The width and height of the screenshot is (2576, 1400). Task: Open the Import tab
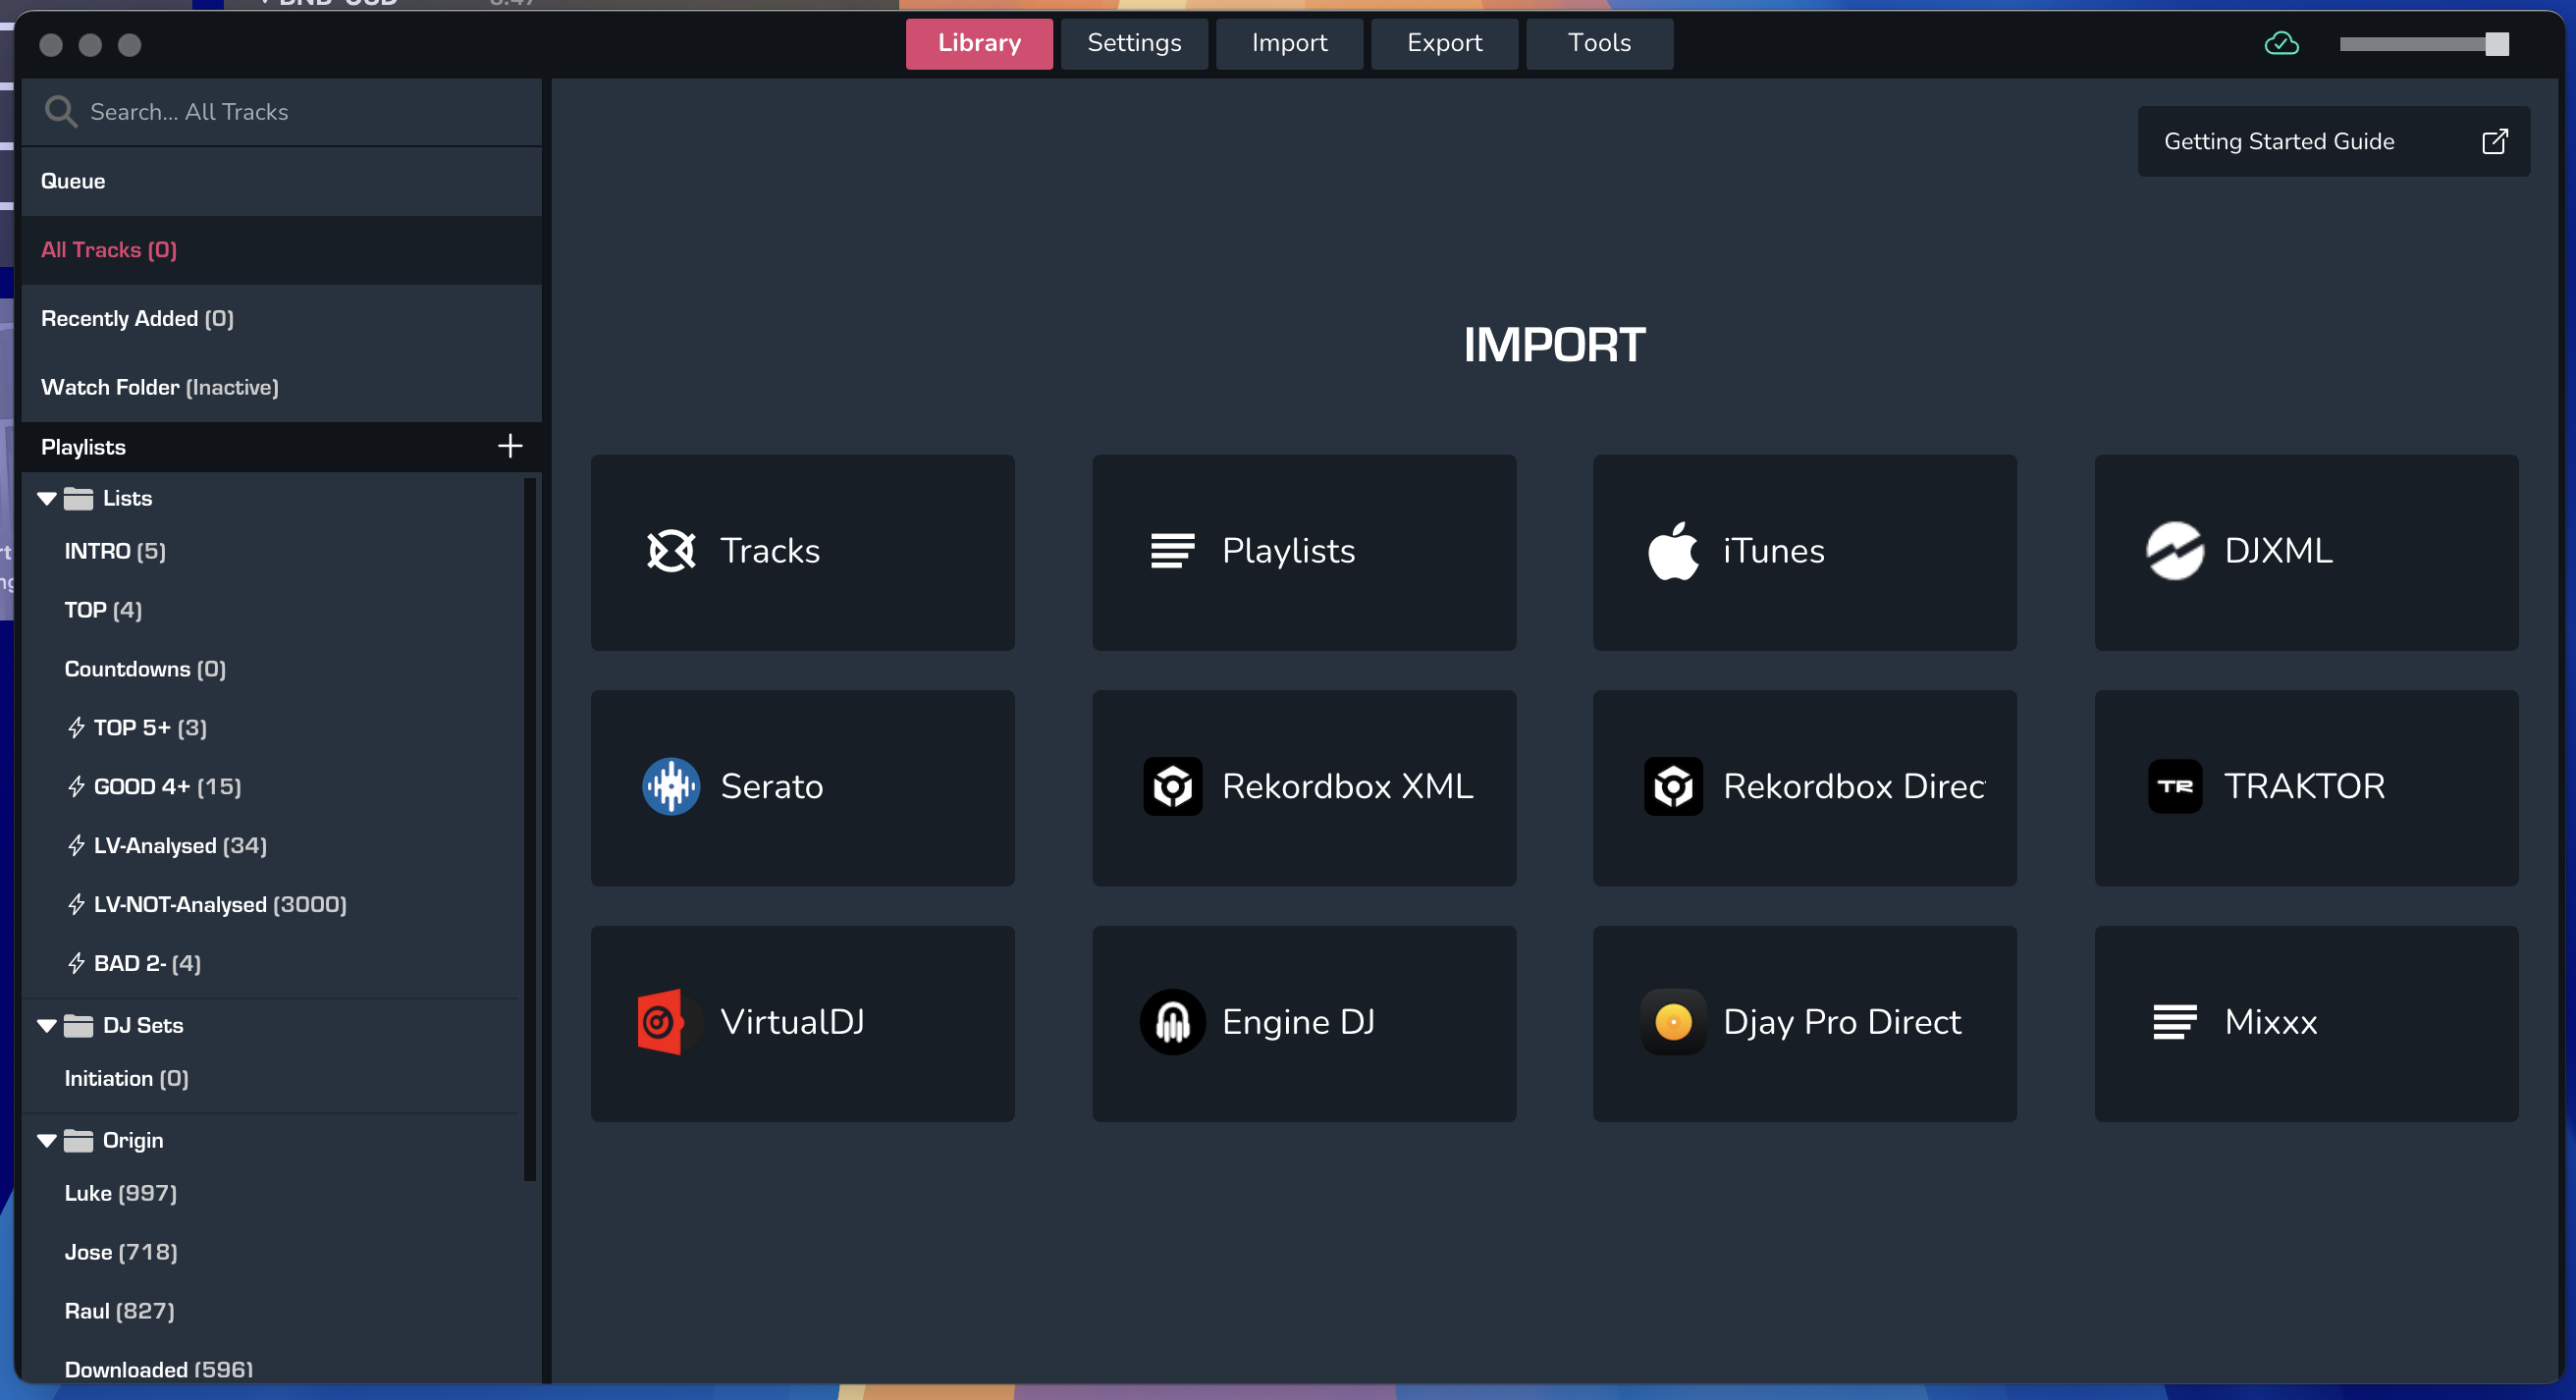(x=1289, y=43)
